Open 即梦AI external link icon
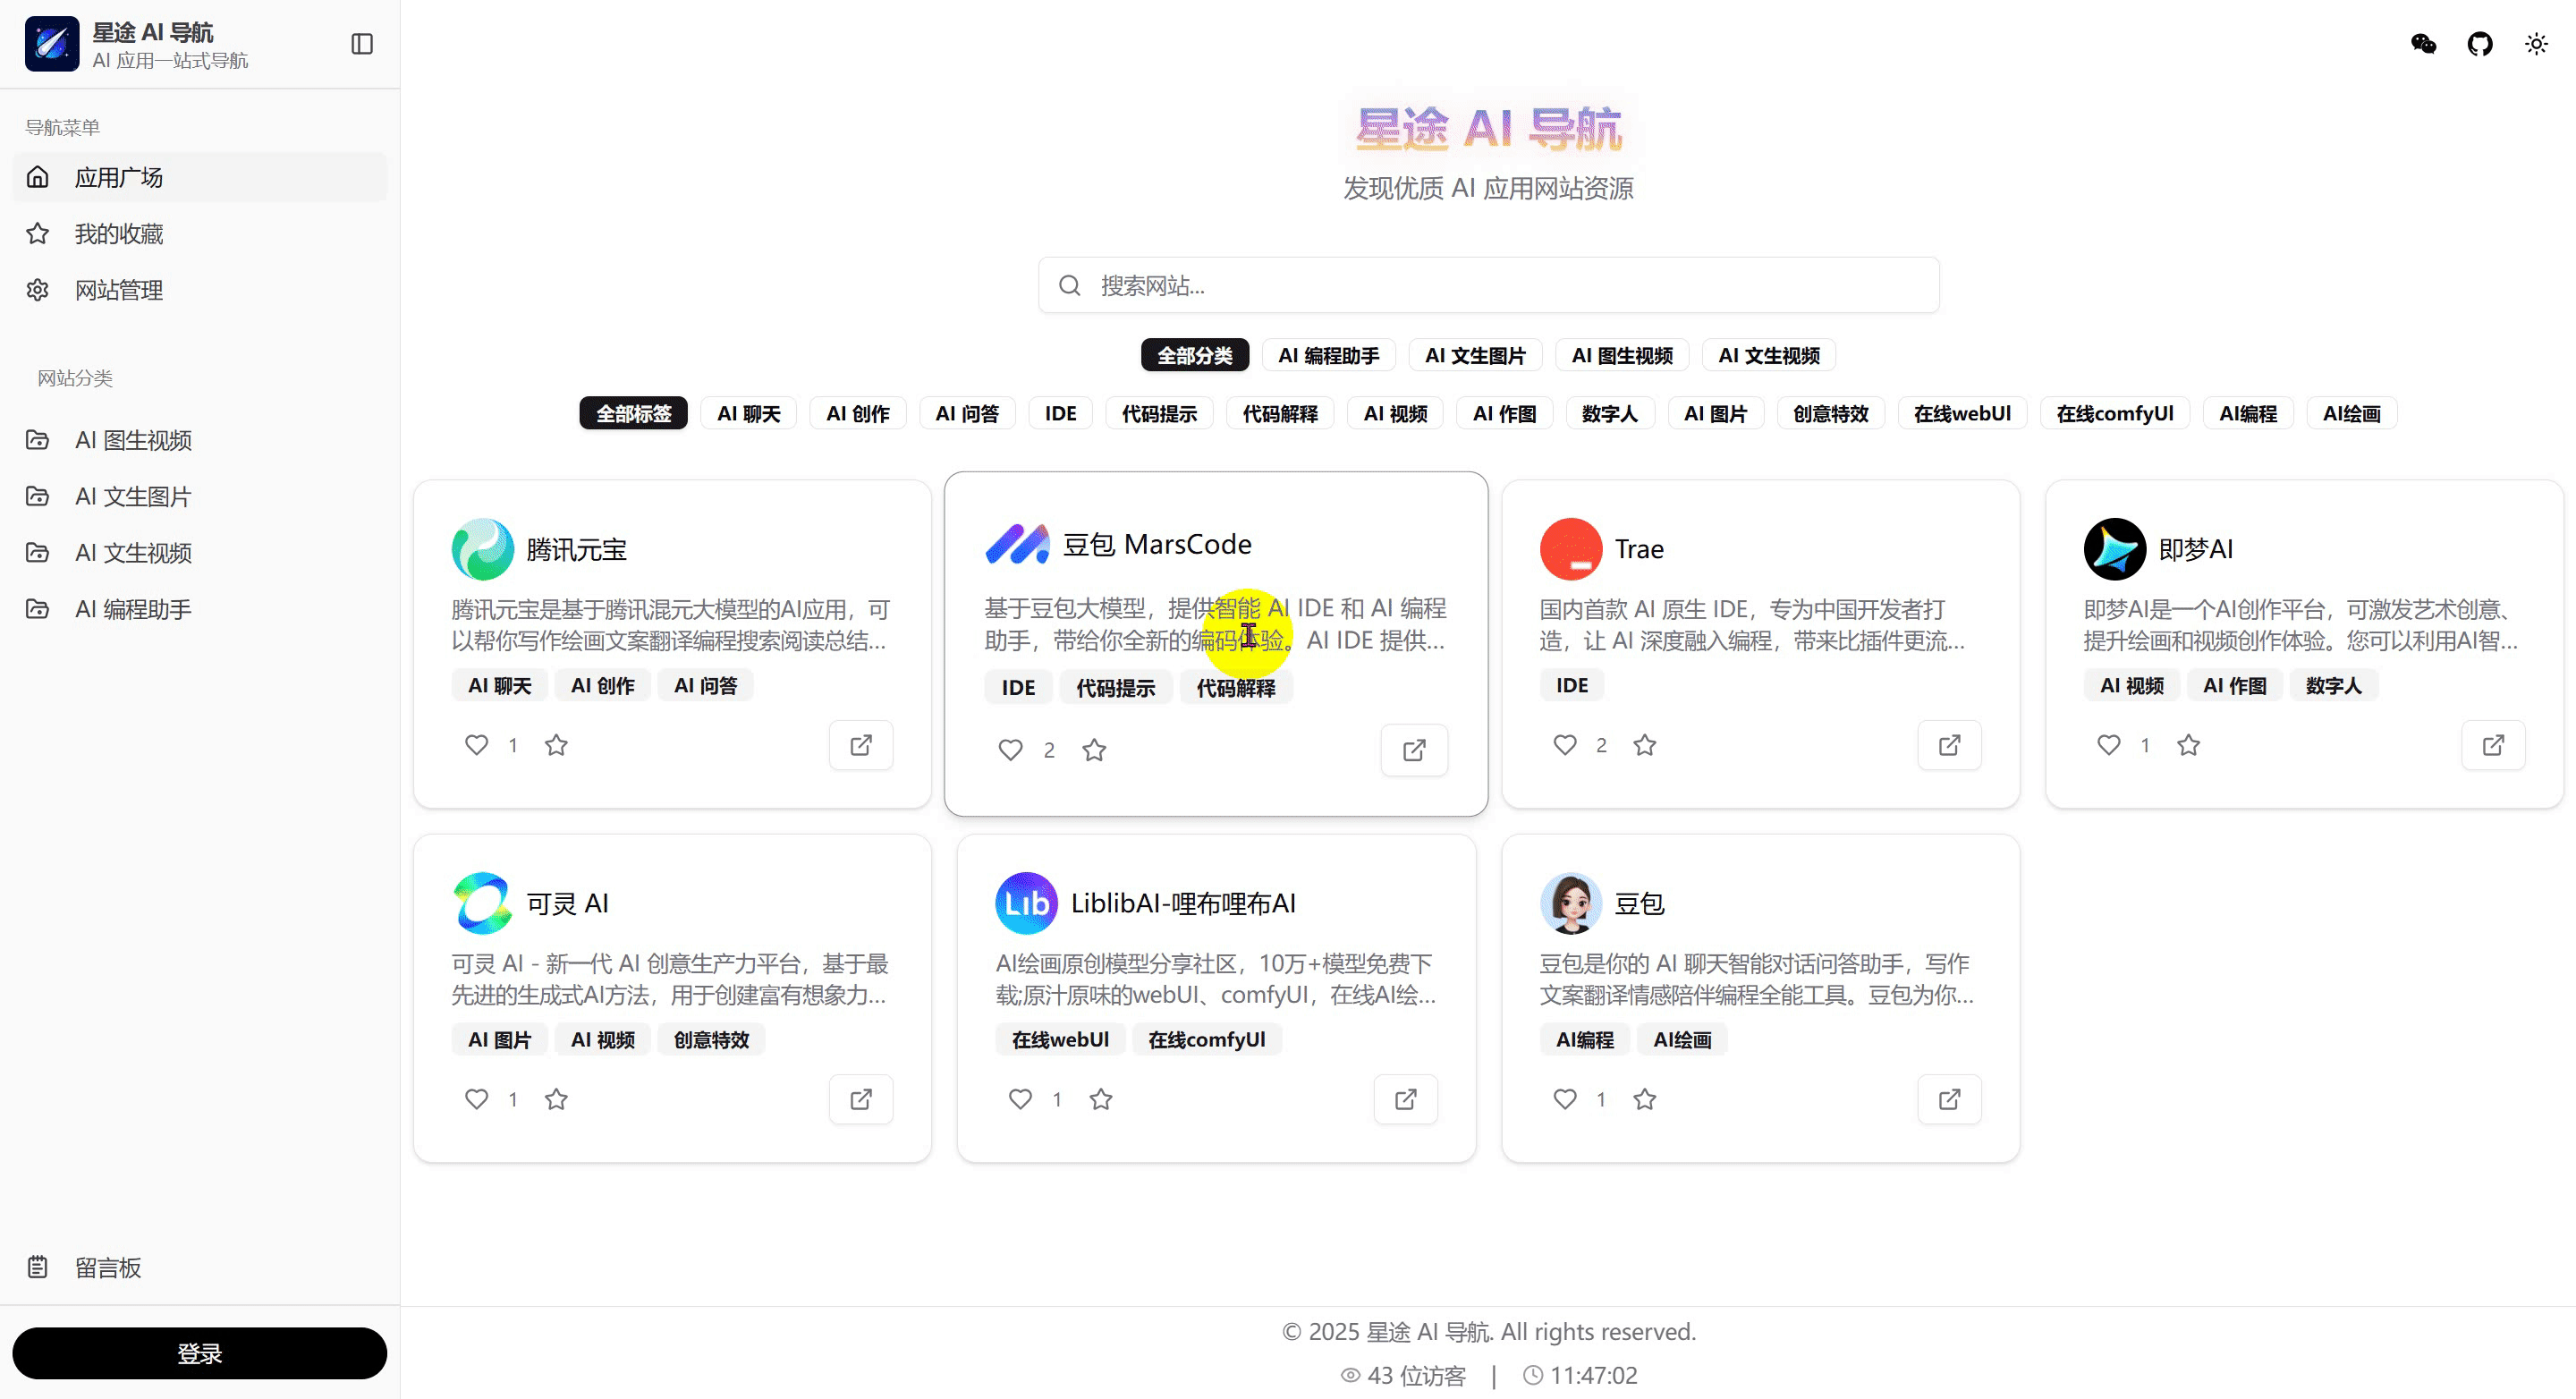2576x1399 pixels. tap(2494, 745)
